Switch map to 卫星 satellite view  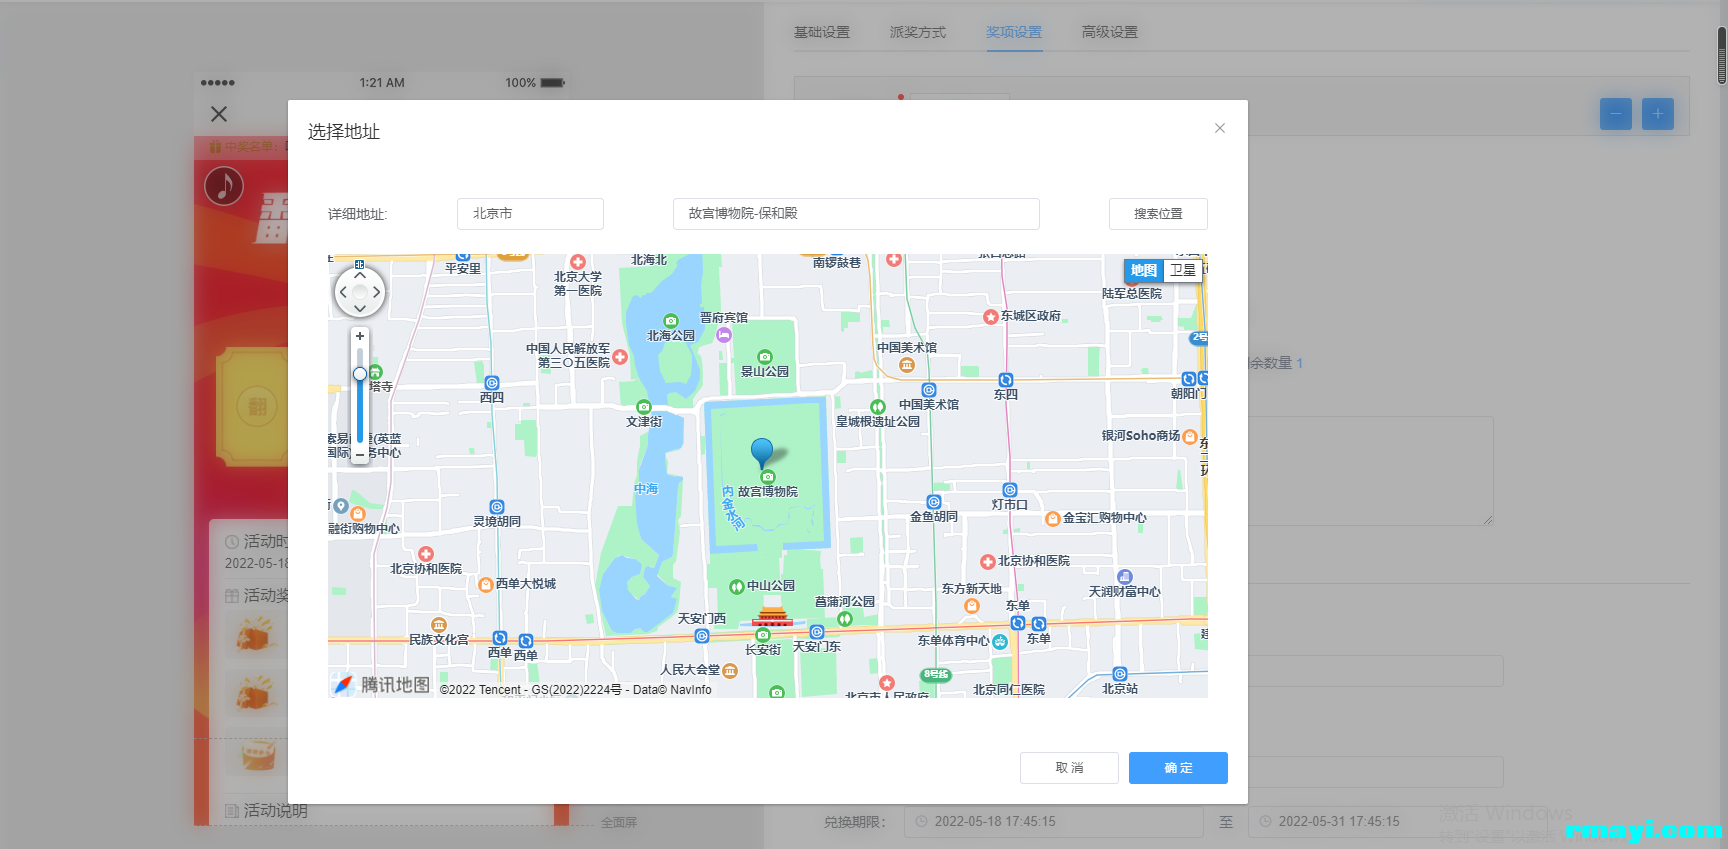coord(1183,270)
